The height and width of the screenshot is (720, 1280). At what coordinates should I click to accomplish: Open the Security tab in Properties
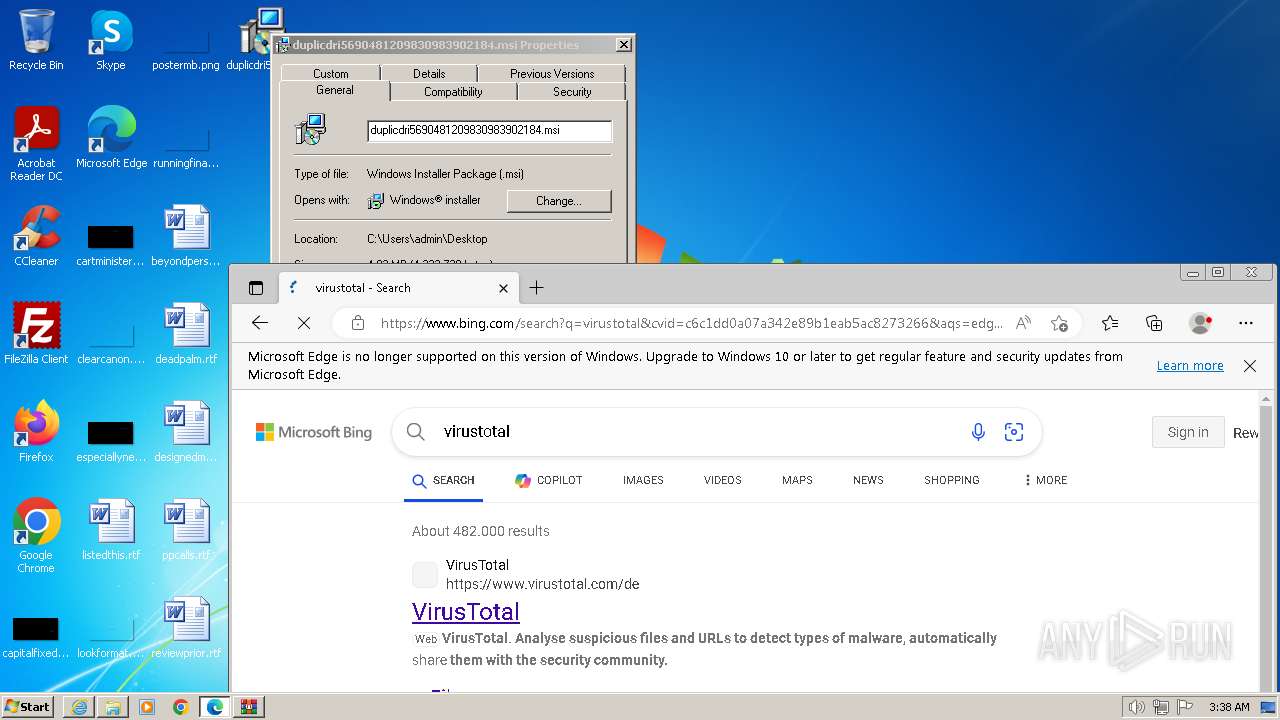point(572,91)
